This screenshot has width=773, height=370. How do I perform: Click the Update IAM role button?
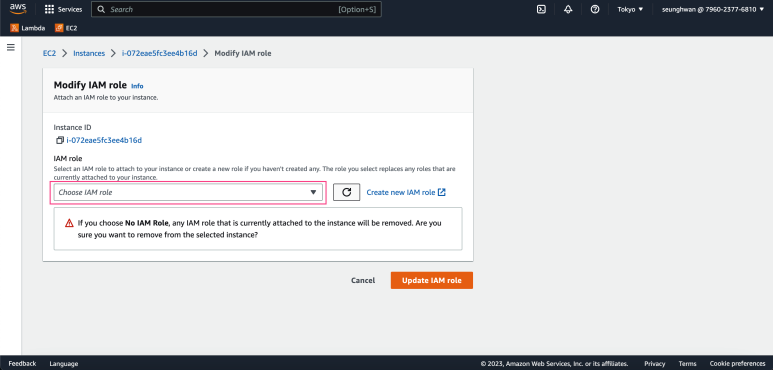click(x=432, y=280)
